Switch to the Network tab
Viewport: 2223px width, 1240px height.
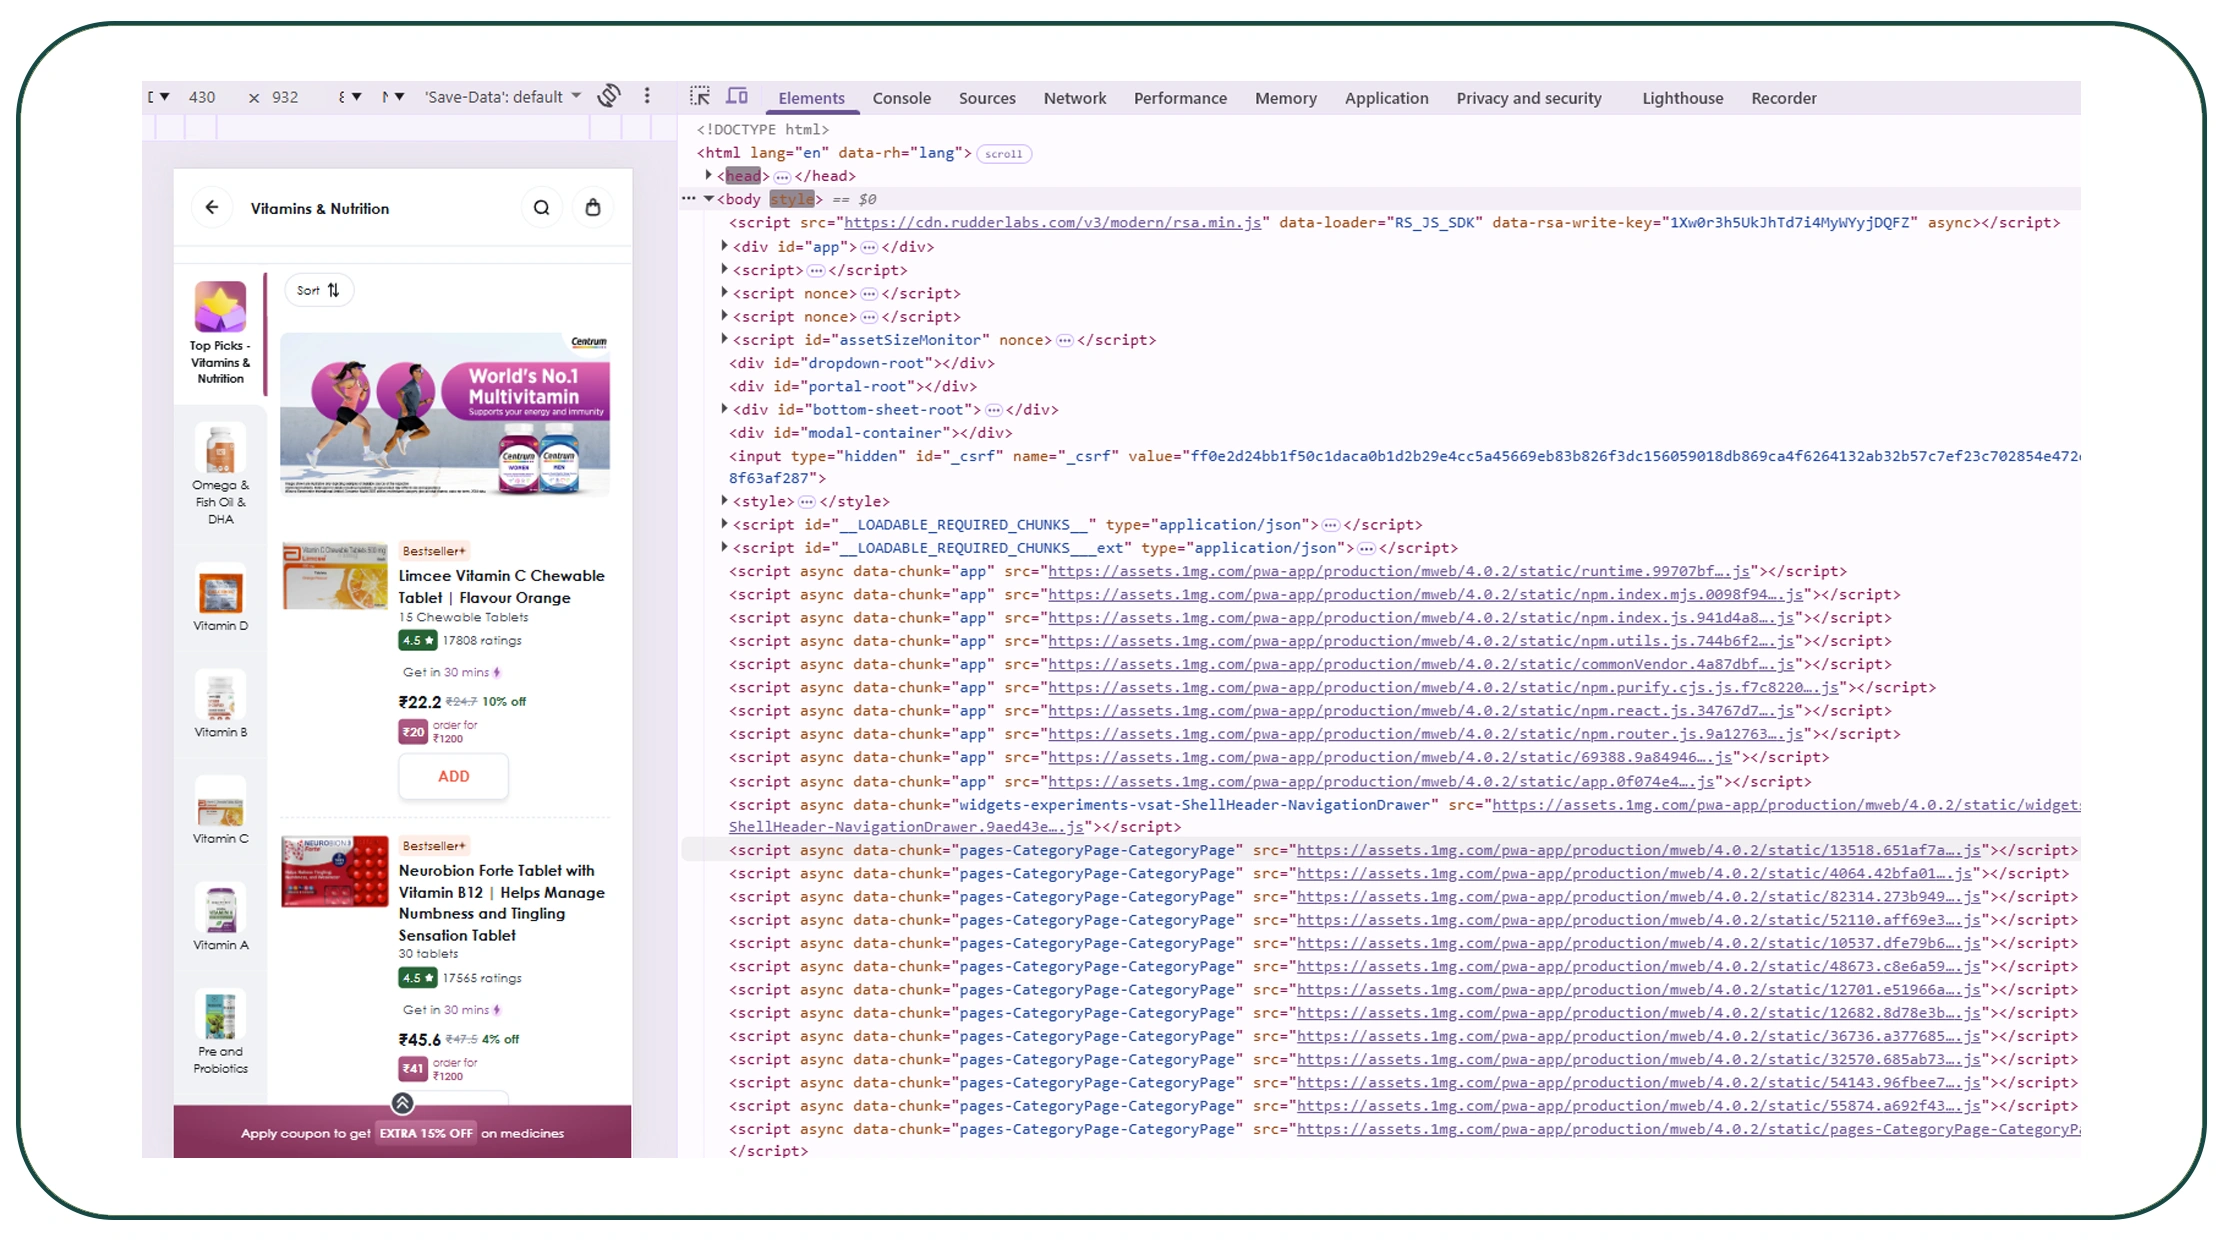click(1074, 98)
